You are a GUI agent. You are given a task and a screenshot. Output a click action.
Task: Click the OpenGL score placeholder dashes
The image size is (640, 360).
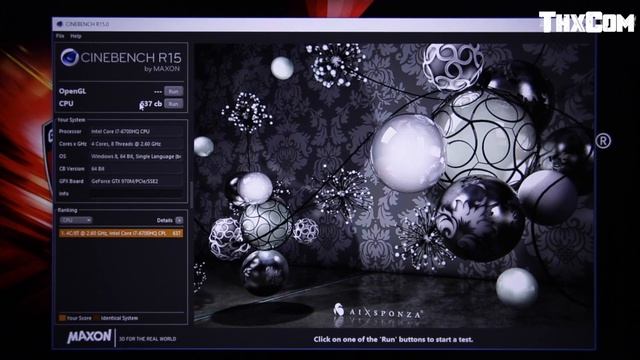click(158, 91)
